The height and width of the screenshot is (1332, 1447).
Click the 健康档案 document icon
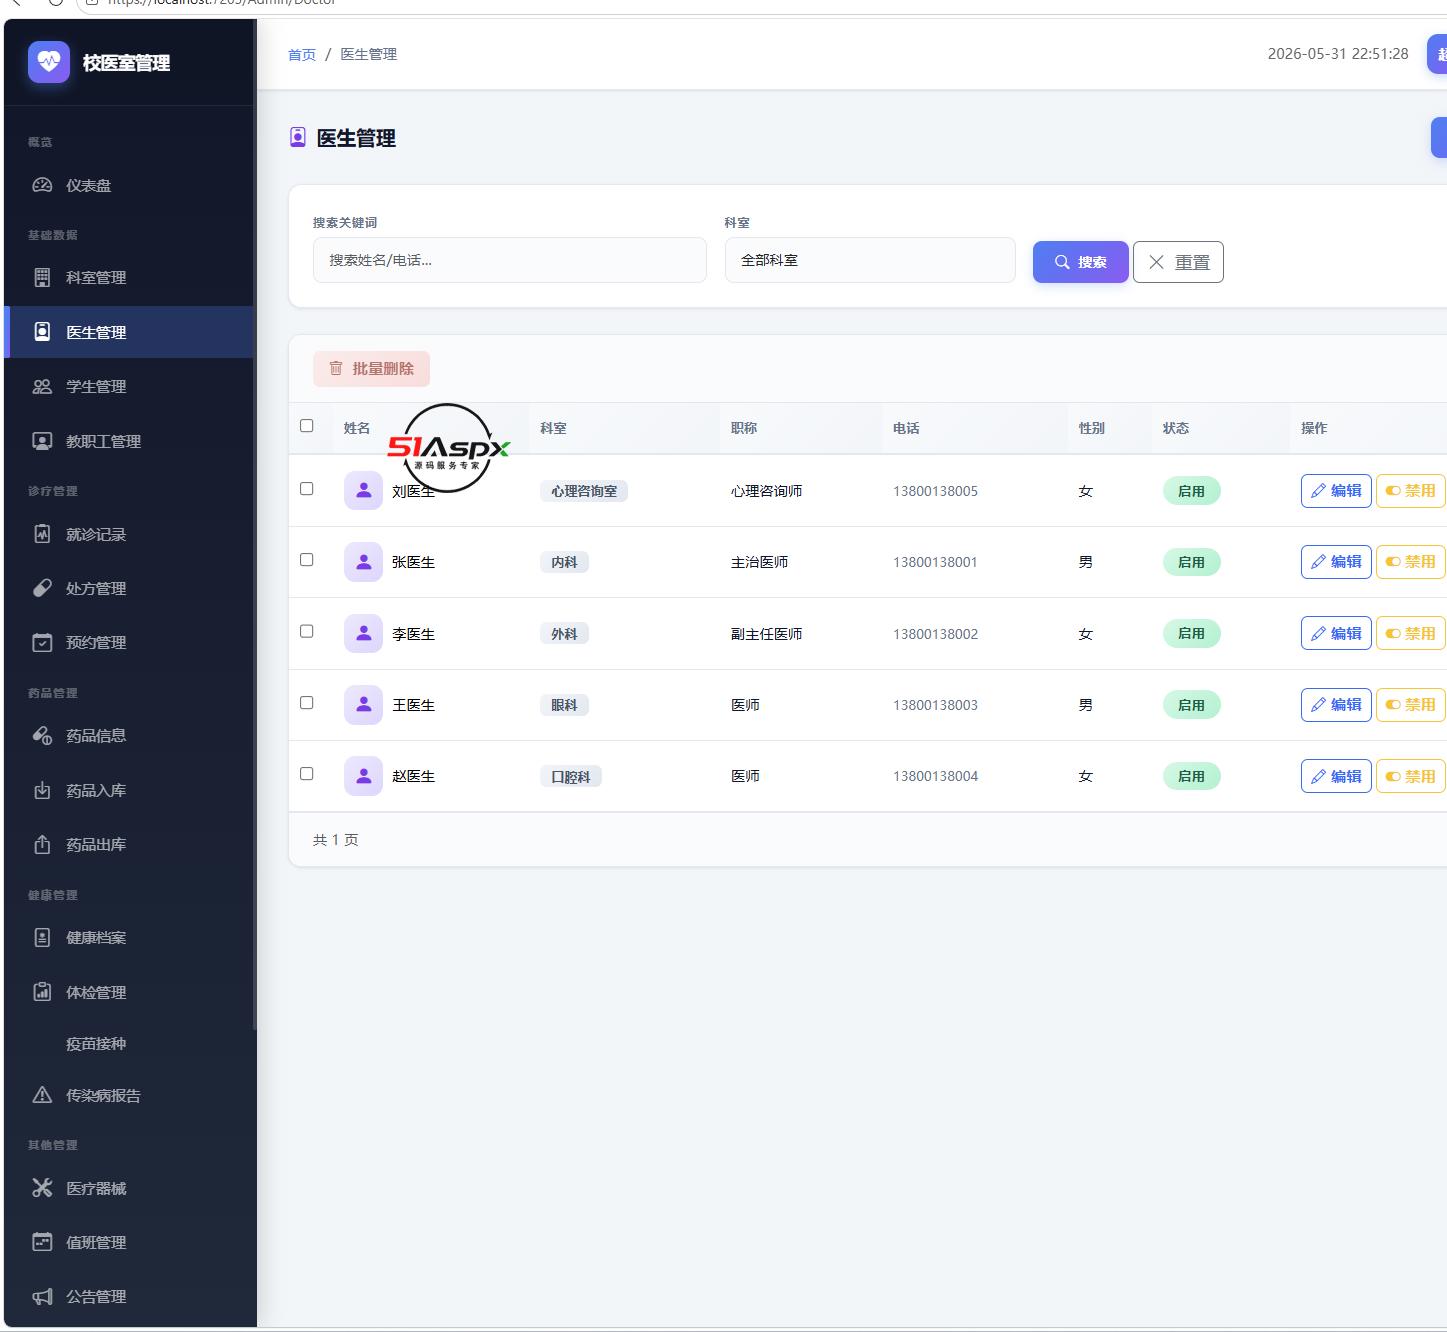point(42,937)
